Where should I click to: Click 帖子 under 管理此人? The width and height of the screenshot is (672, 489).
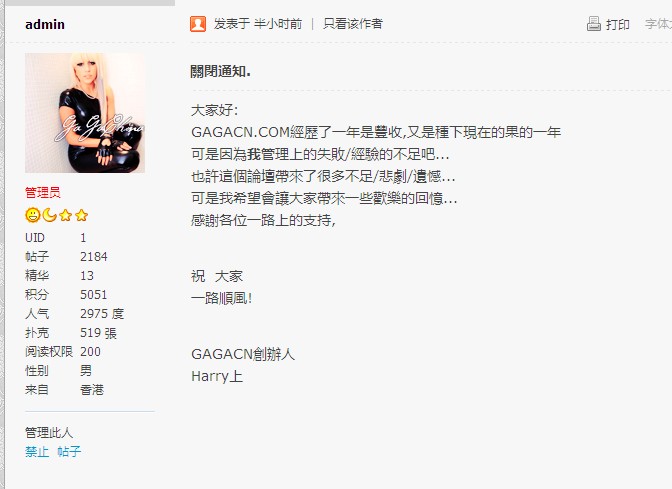69,451
